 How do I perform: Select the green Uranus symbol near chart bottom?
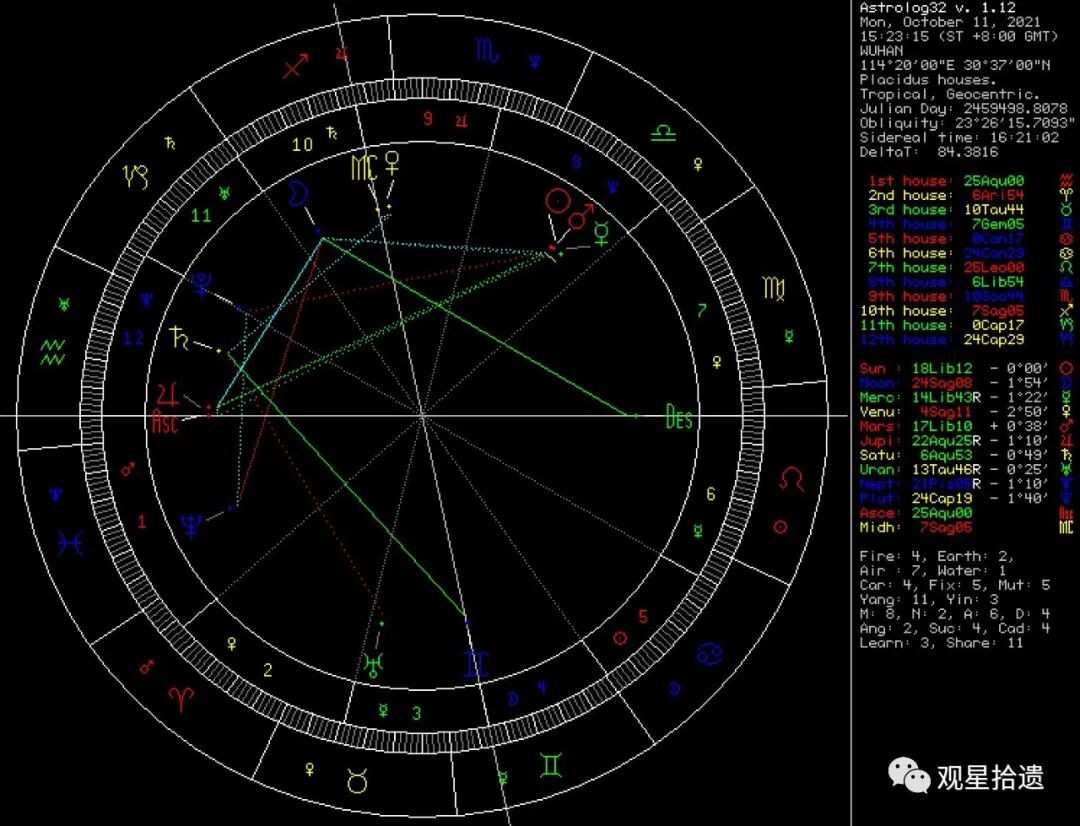pyautogui.click(x=374, y=665)
